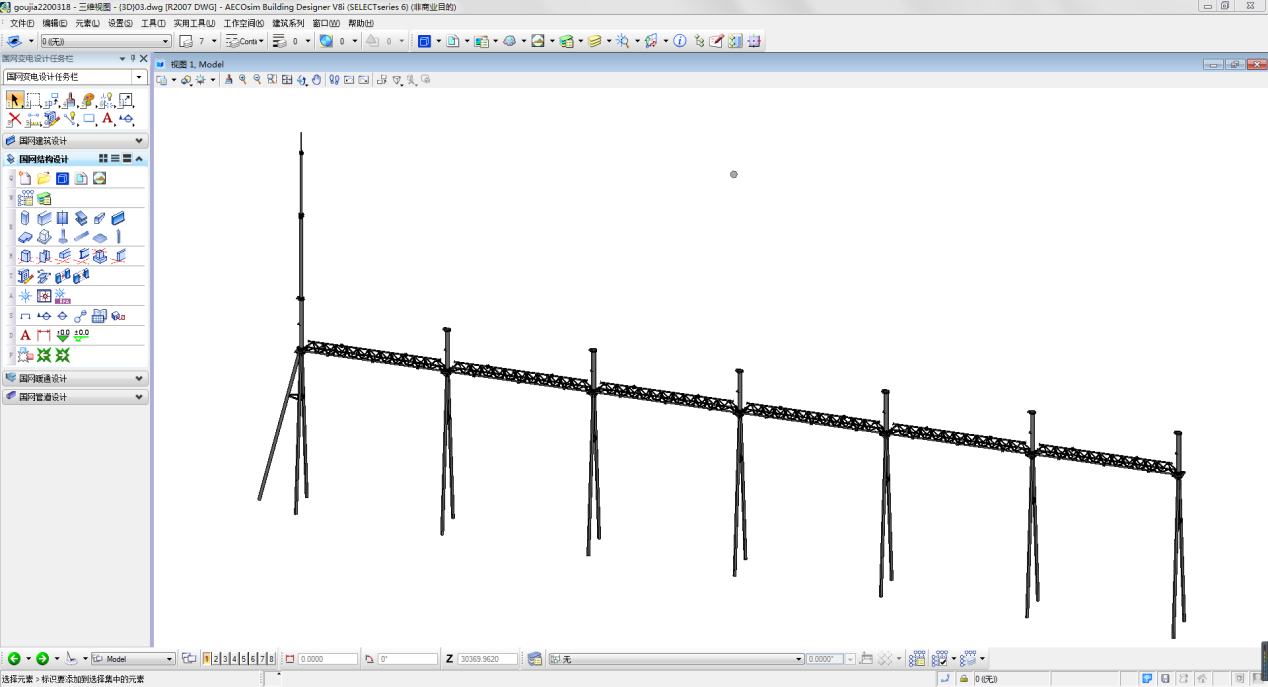The height and width of the screenshot is (687, 1268).
Task: Click the Fit View icon in view toolbar
Action: click(287, 80)
